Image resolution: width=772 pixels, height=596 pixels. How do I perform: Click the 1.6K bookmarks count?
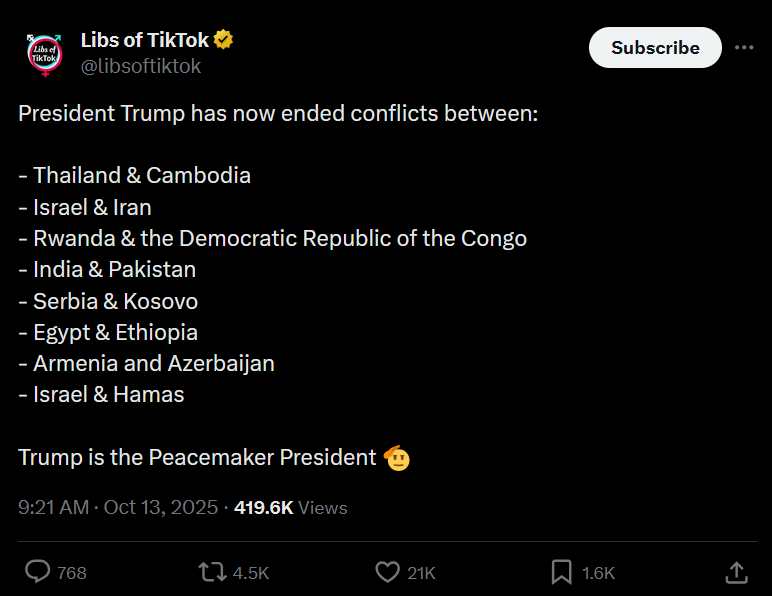(x=598, y=573)
